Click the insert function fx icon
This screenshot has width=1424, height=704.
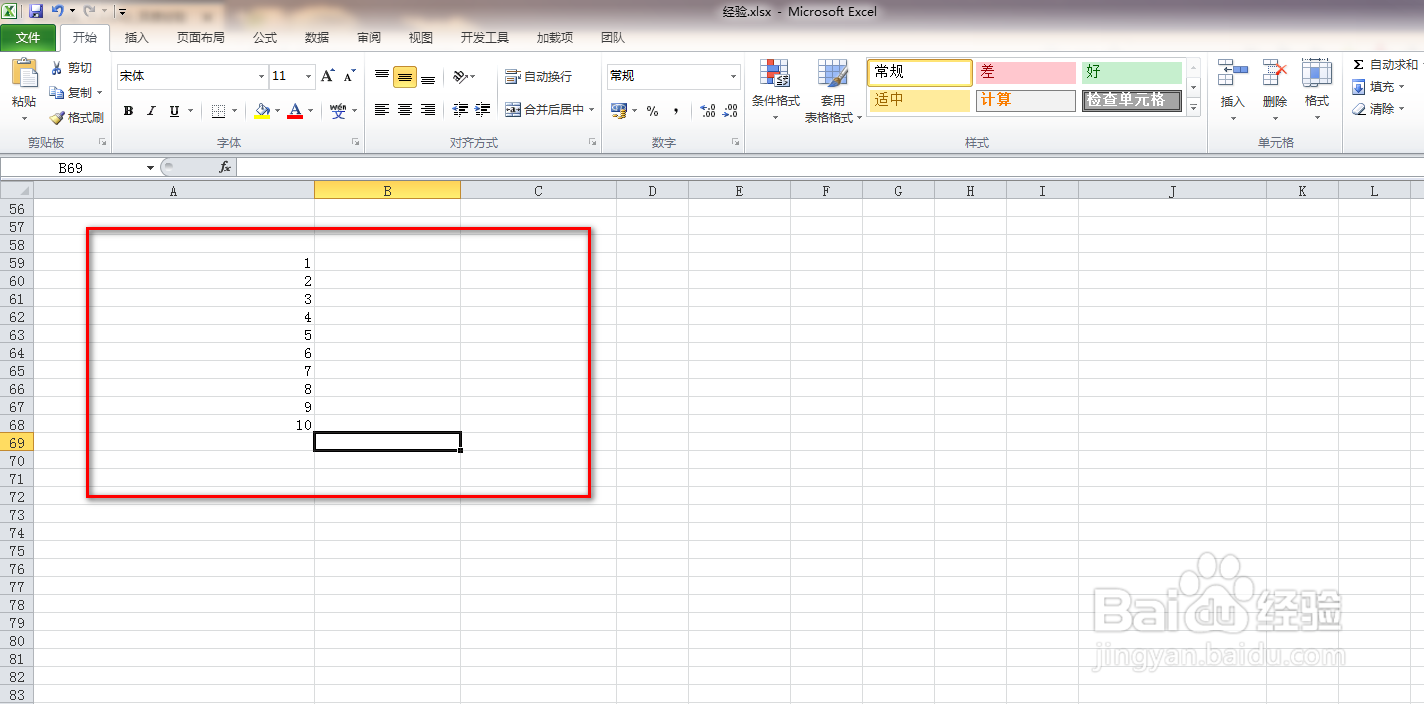tap(225, 167)
